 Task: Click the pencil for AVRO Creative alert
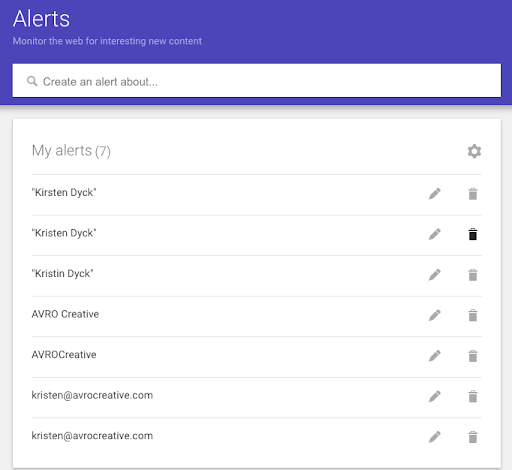click(435, 315)
